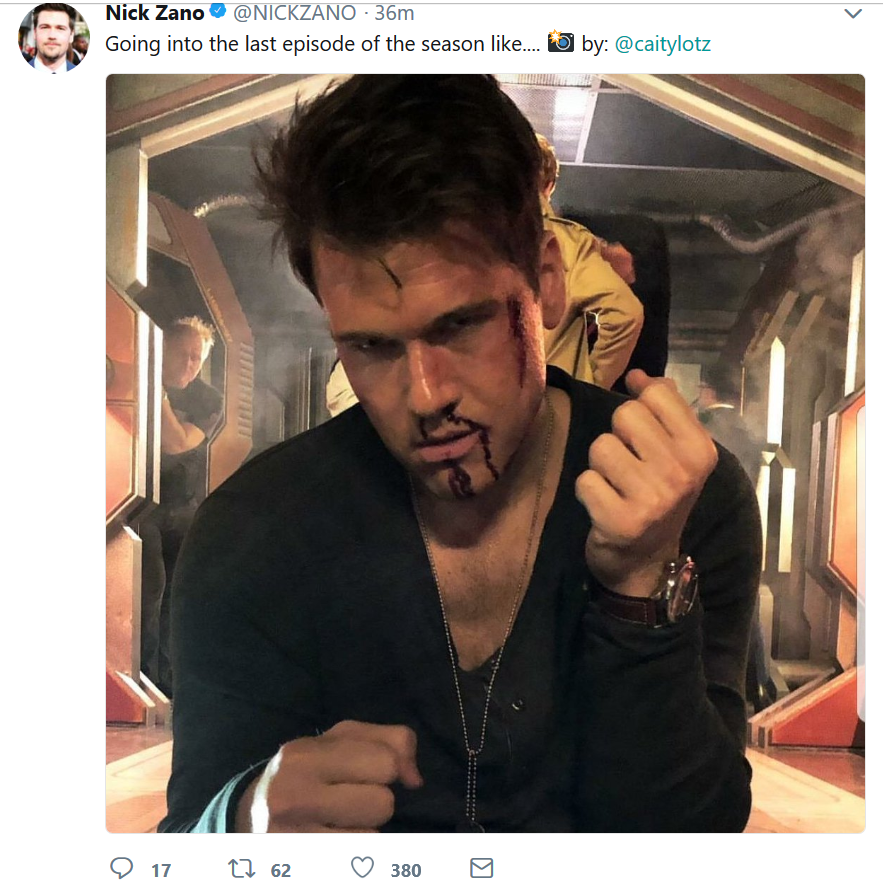
Task: Like the tweet with the heart icon
Action: 362,868
